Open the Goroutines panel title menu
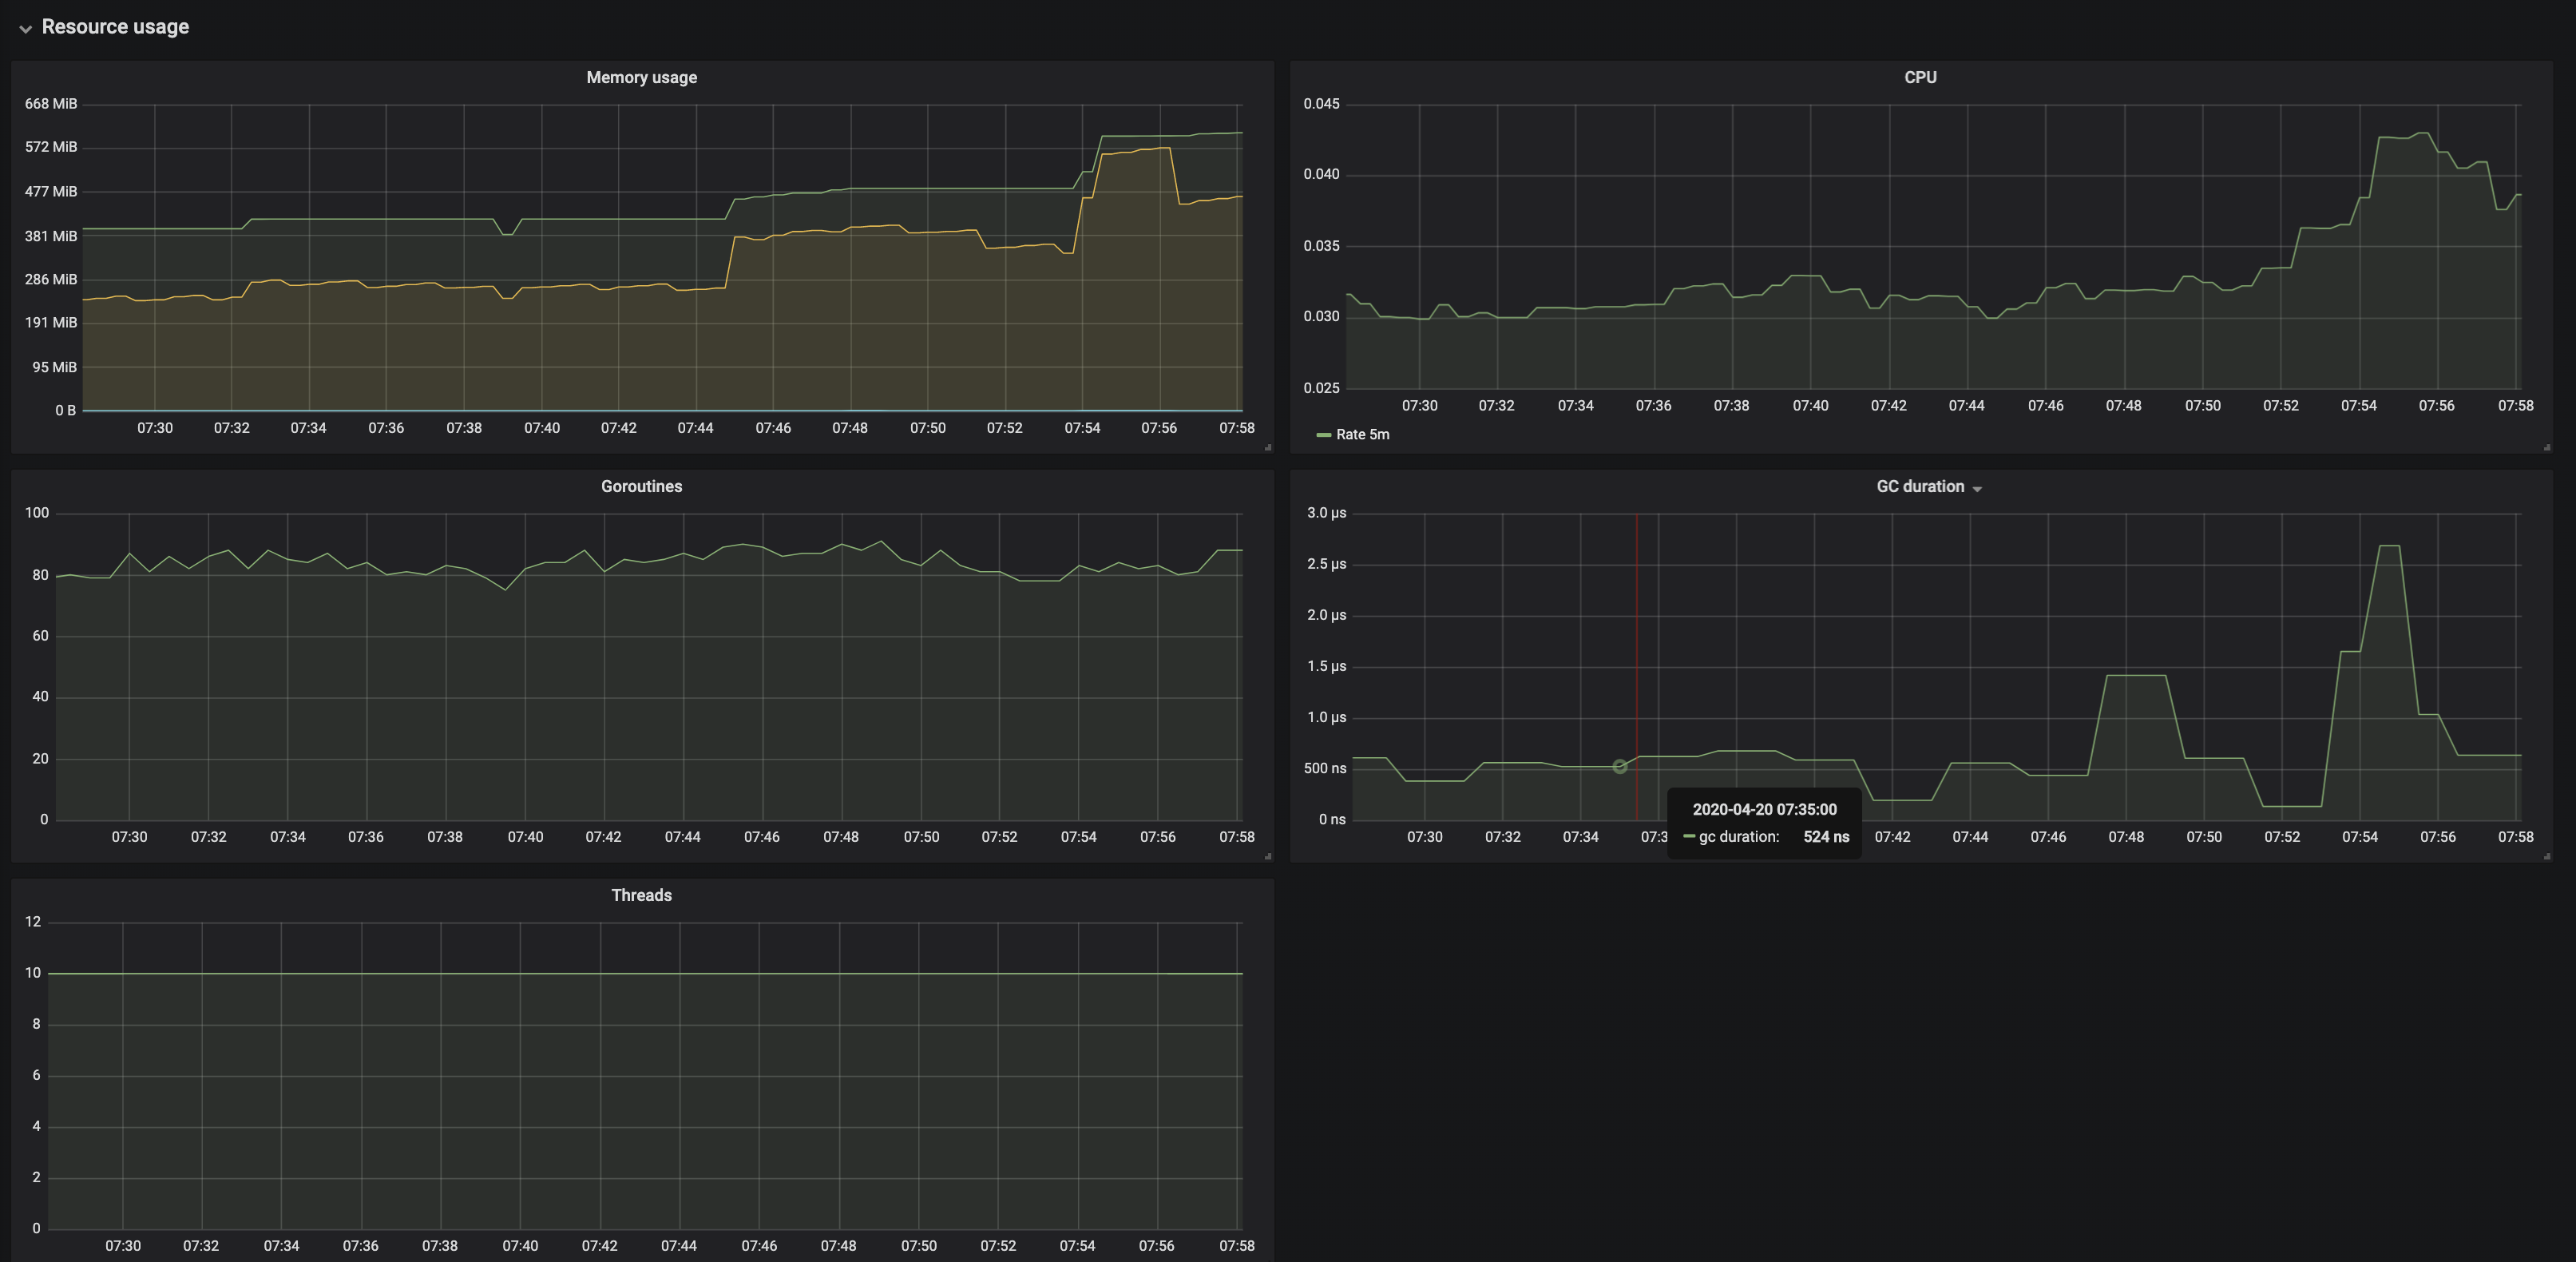 641,486
